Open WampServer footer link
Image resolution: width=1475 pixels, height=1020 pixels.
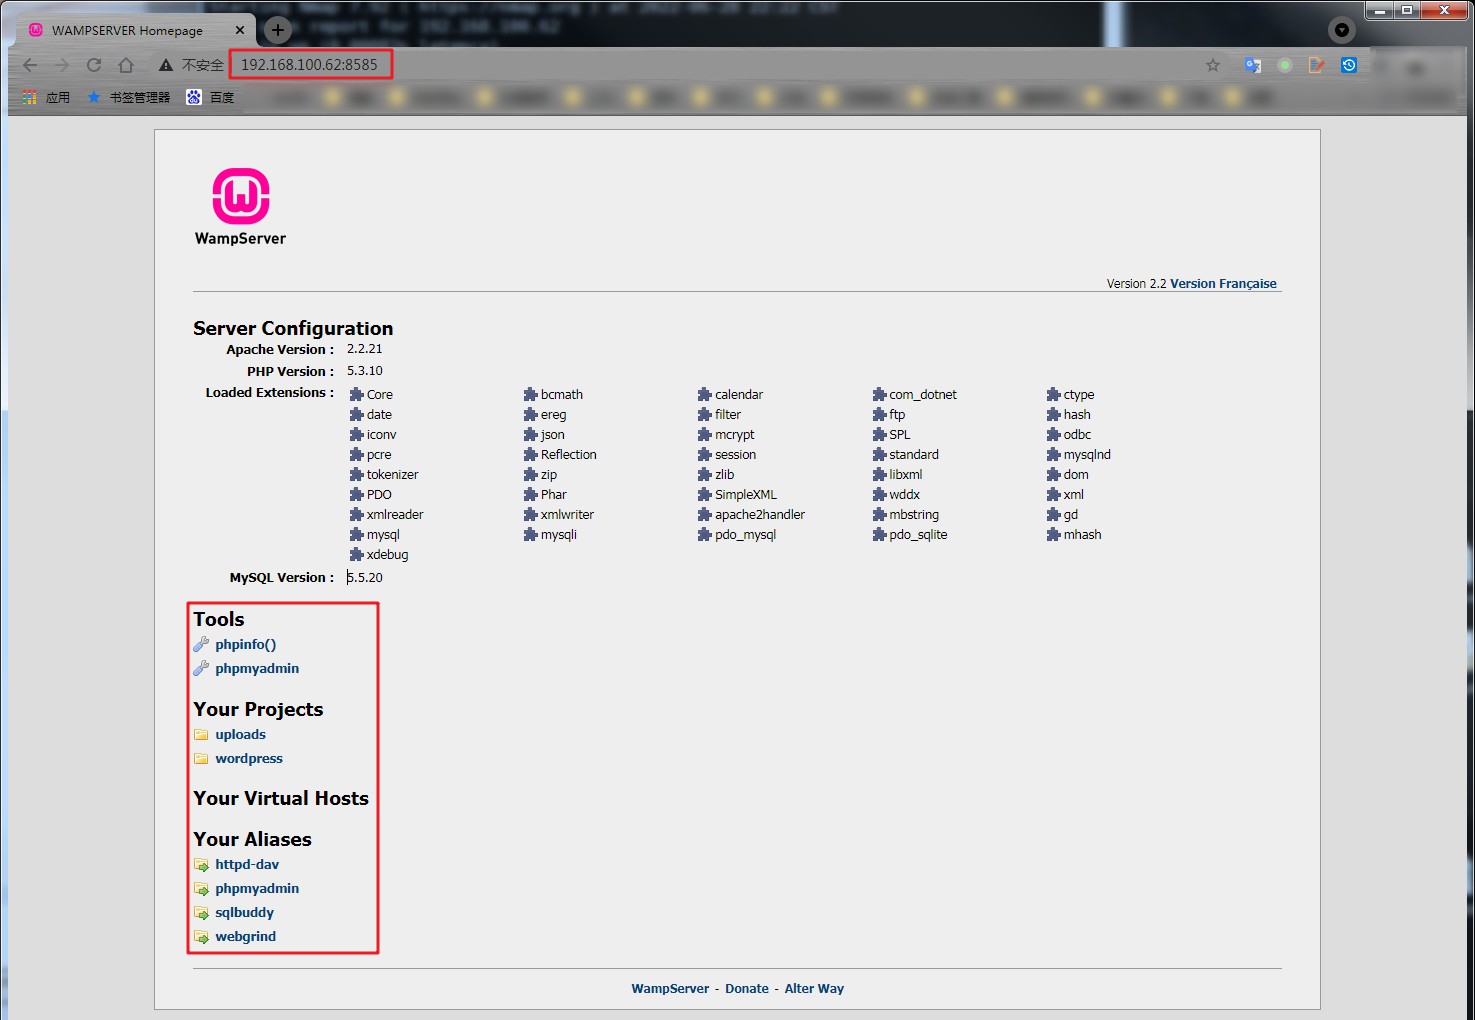[670, 989]
